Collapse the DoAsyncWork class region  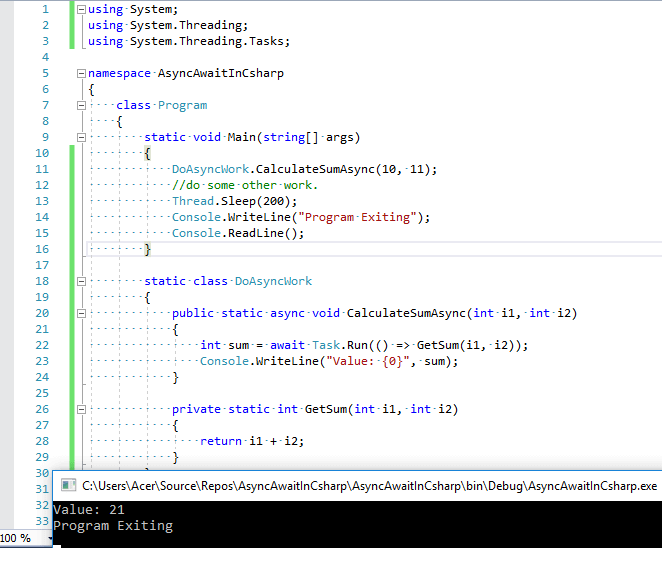[81, 282]
